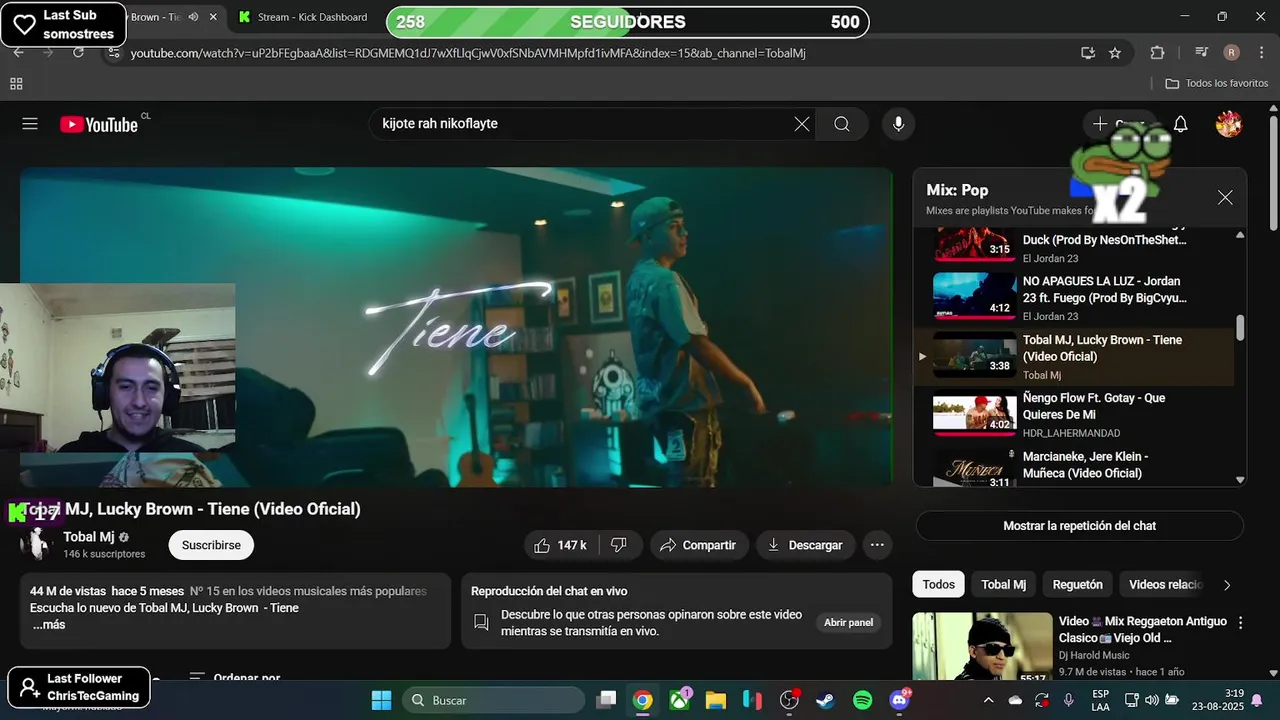Screen dimensions: 1280x720
Task: Bookmark this page with star icon
Action: click(x=1115, y=53)
